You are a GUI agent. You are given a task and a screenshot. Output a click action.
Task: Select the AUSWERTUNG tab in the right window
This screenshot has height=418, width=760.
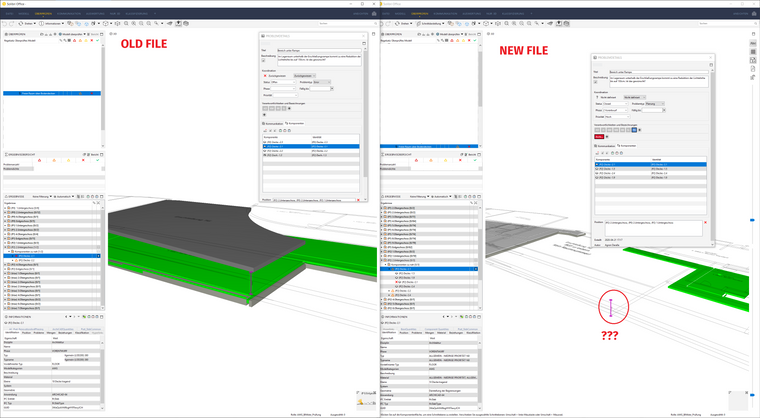[x=471, y=14]
